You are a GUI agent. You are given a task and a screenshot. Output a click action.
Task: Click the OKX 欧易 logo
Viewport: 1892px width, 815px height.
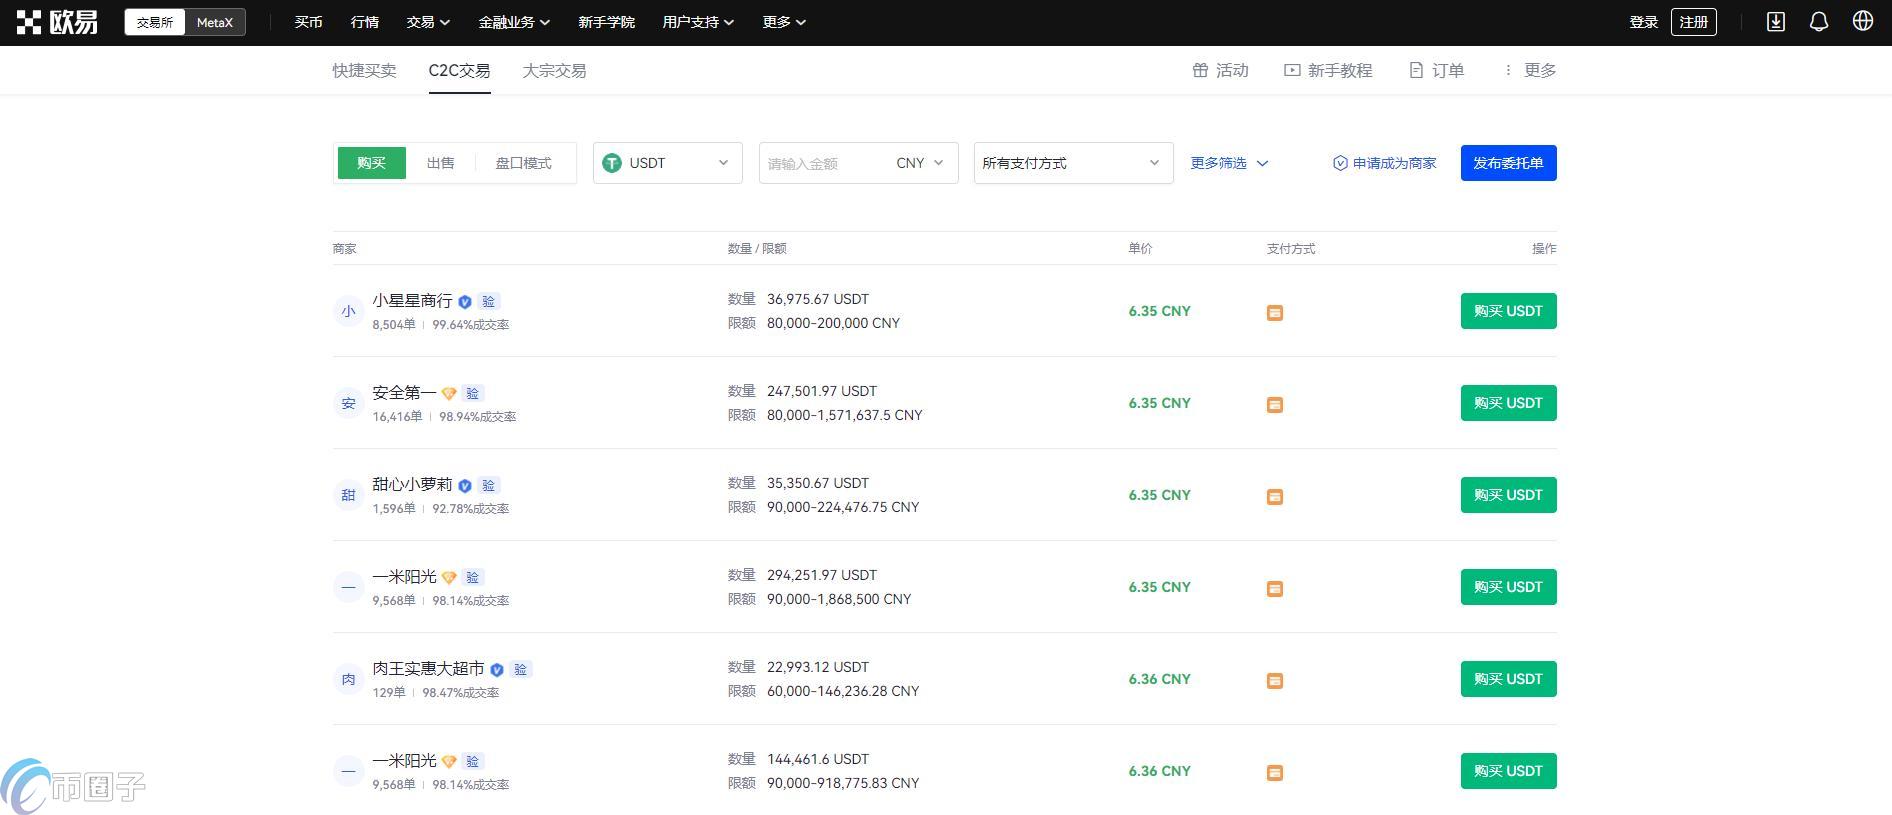tap(57, 22)
